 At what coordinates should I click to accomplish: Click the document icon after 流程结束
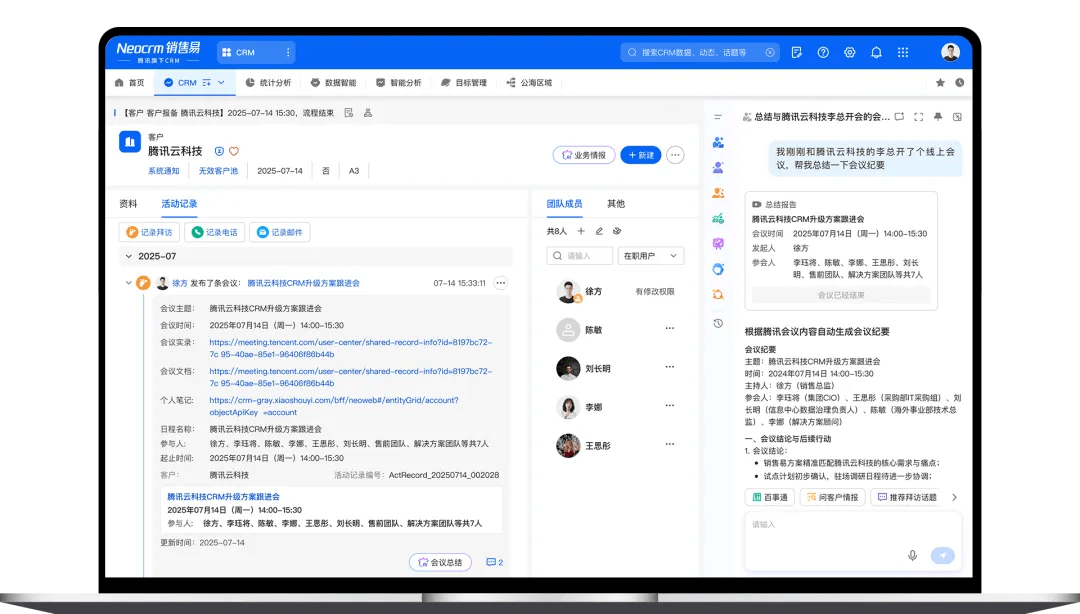349,113
